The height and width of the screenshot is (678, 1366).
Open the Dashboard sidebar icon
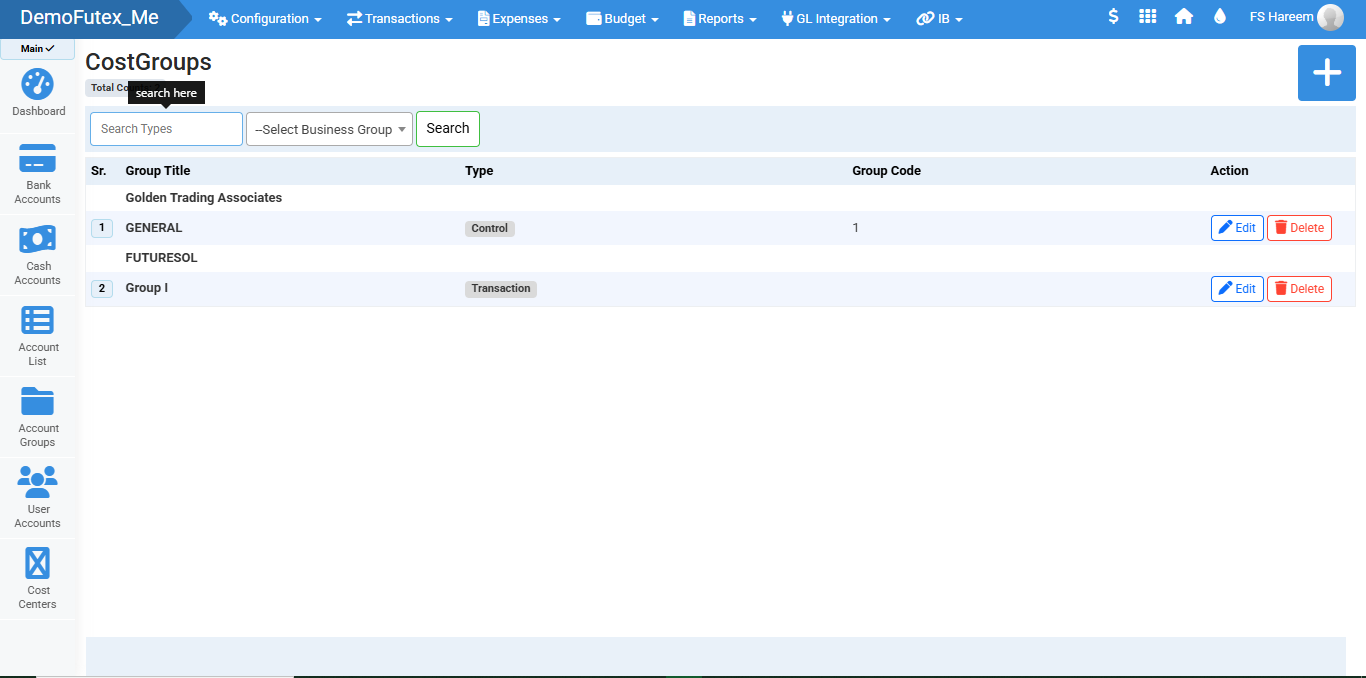coord(38,86)
